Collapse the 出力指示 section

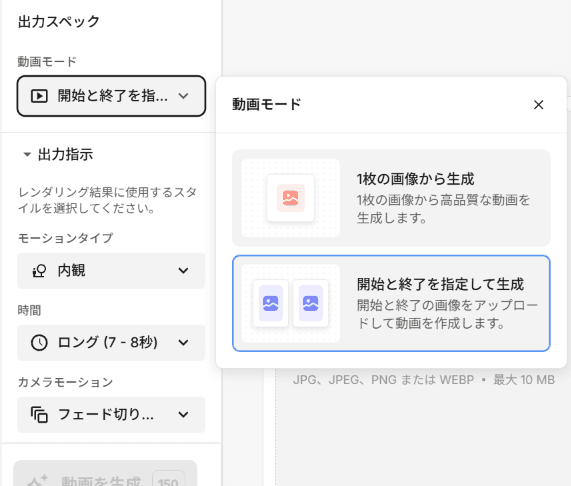tap(27, 154)
